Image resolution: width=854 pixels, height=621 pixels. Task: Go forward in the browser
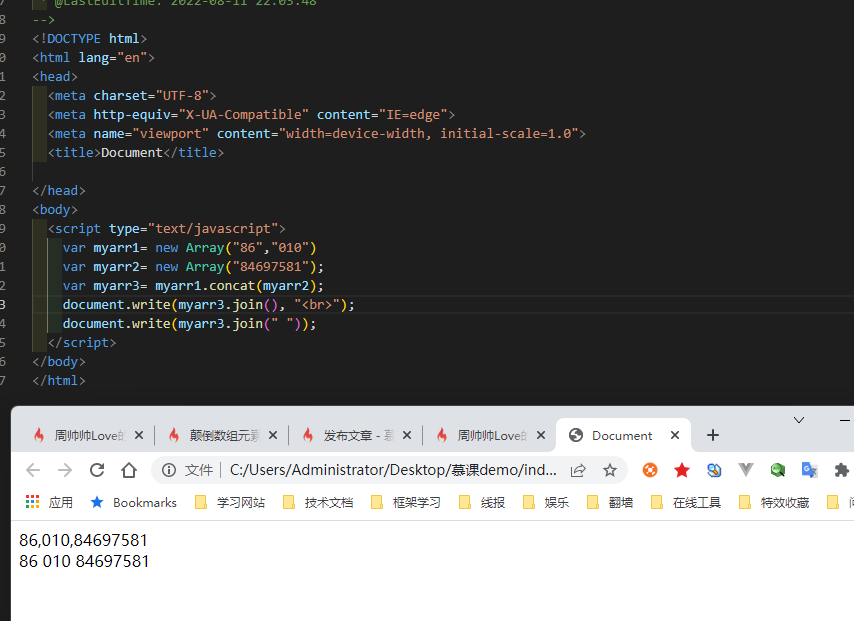65,470
